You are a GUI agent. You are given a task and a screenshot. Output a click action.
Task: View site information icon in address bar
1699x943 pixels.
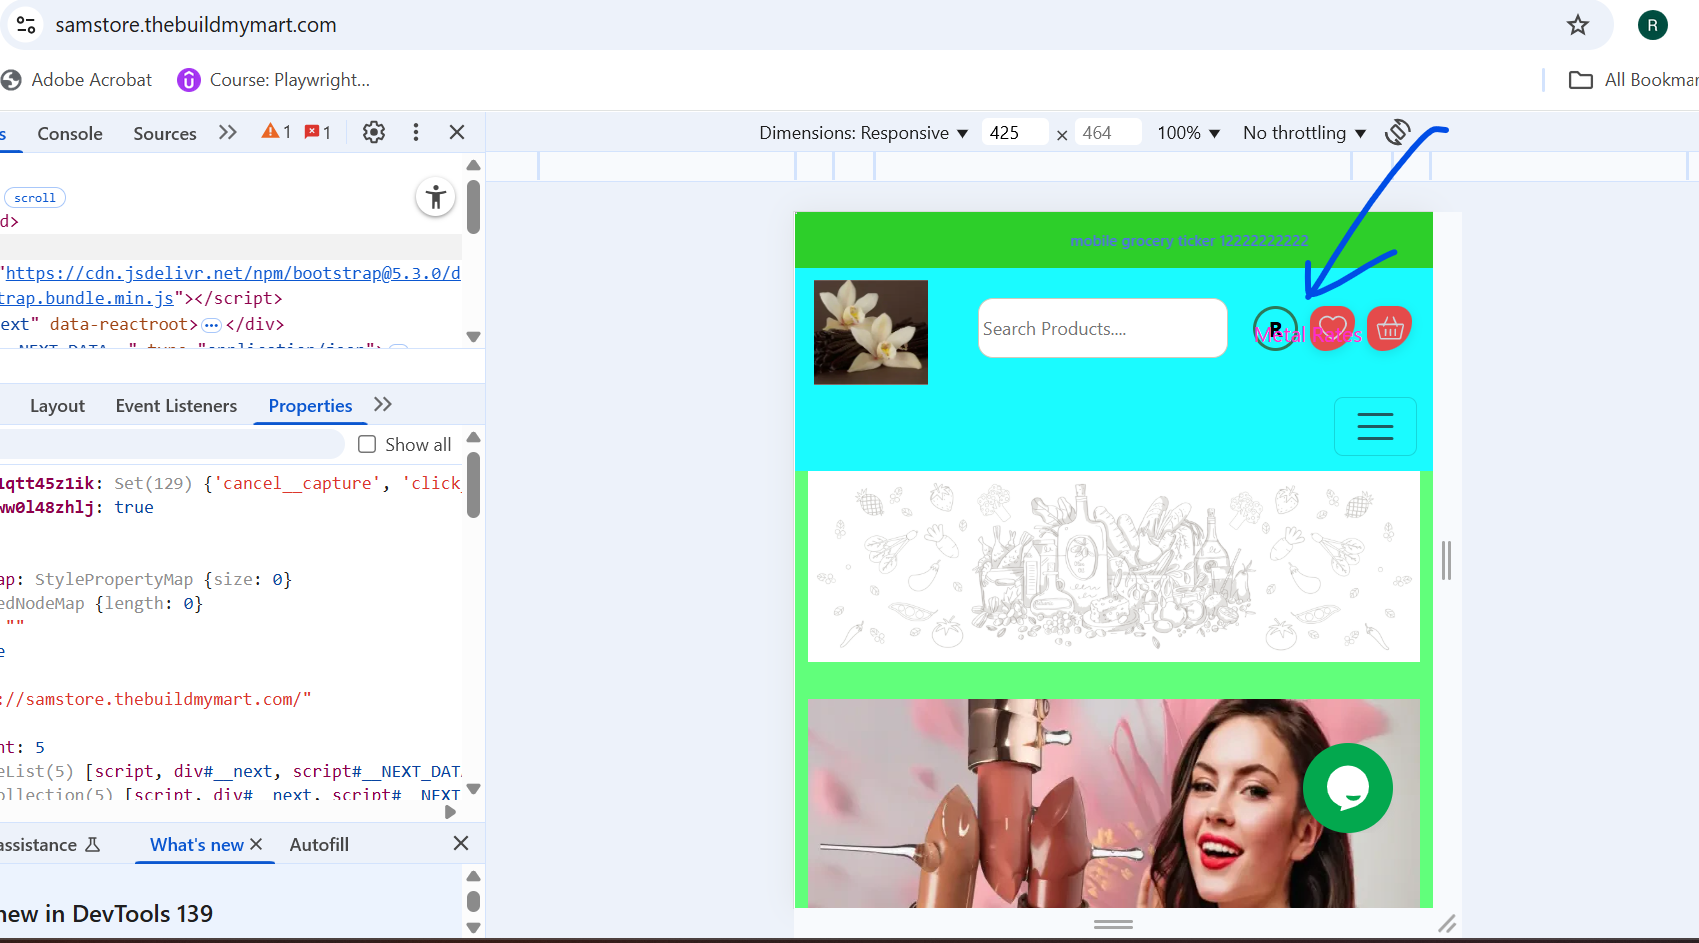pos(26,25)
